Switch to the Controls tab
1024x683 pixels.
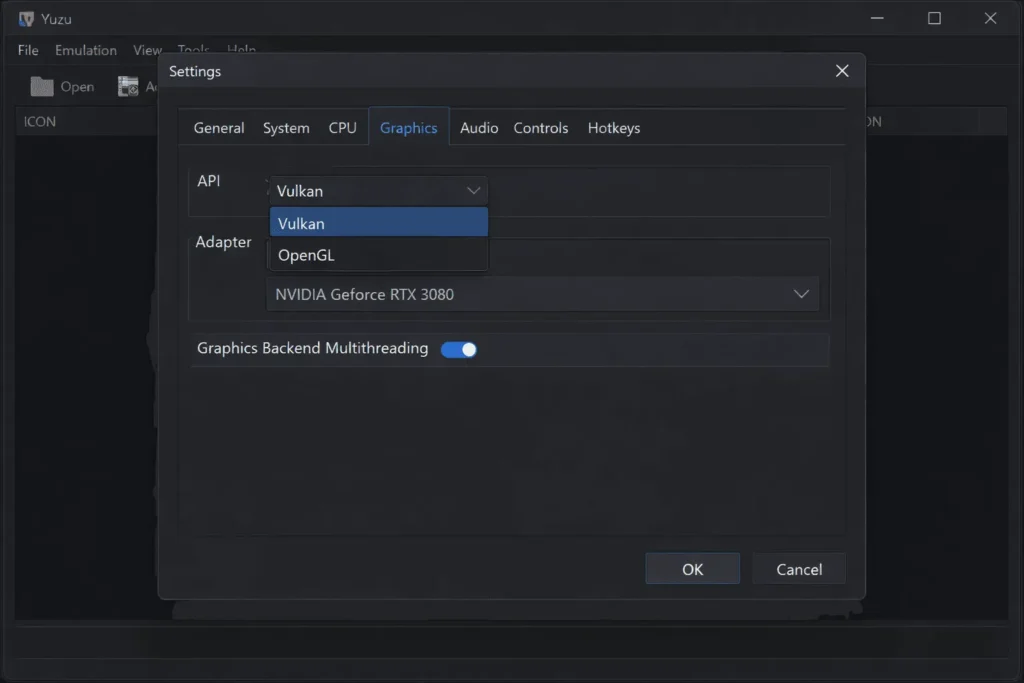540,128
